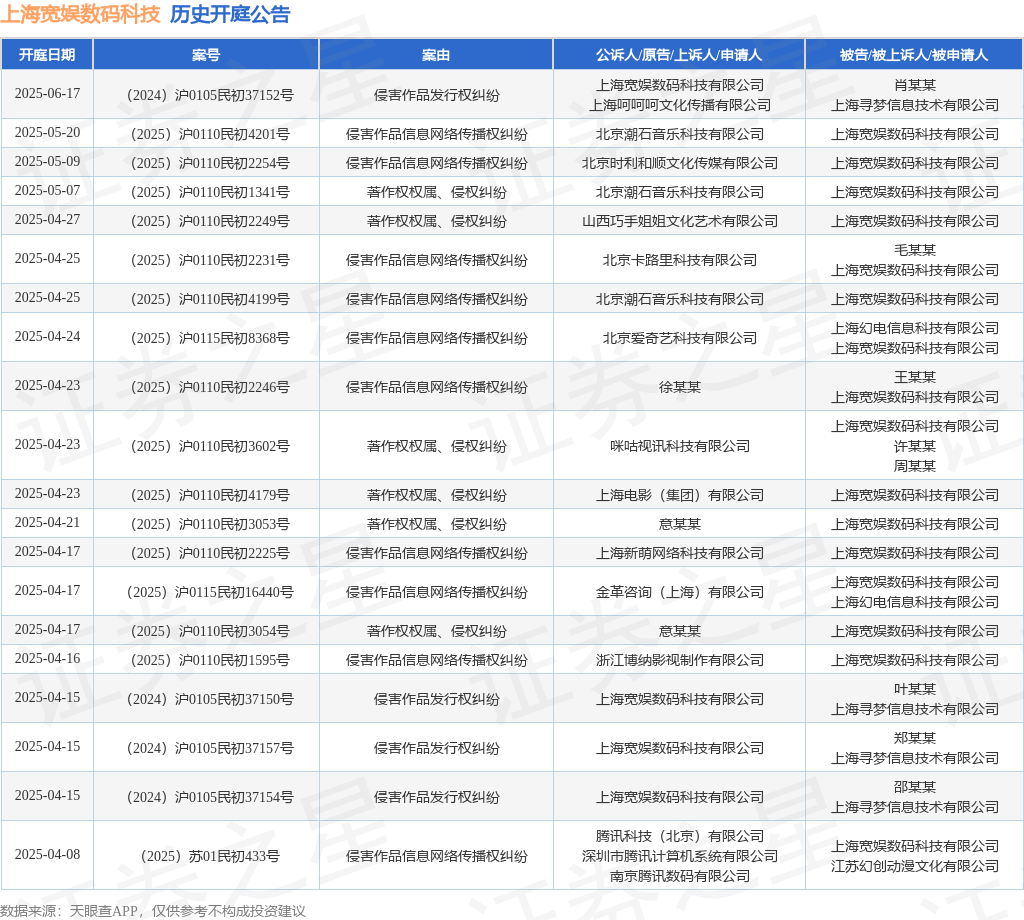This screenshot has height=920, width=1024.
Task: Select plaintiff 北京时利和顺文化传媒有限公司
Action: pyautogui.click(x=680, y=163)
